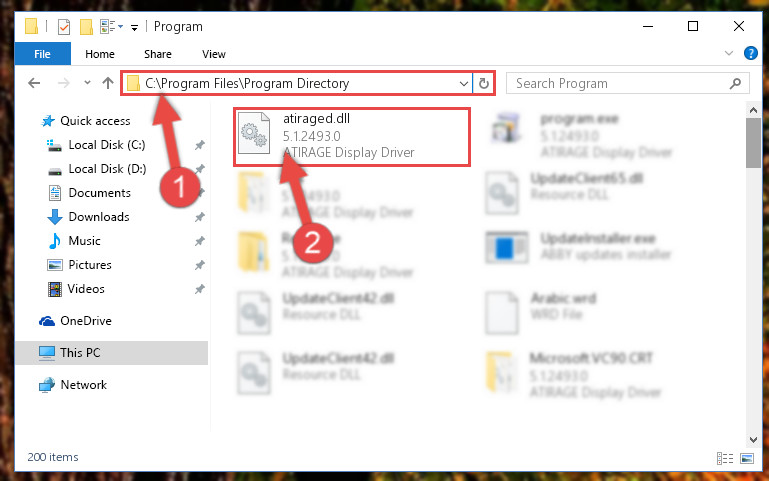Click the Properties checkmark icon in title bar
The image size is (769, 481).
(64, 26)
